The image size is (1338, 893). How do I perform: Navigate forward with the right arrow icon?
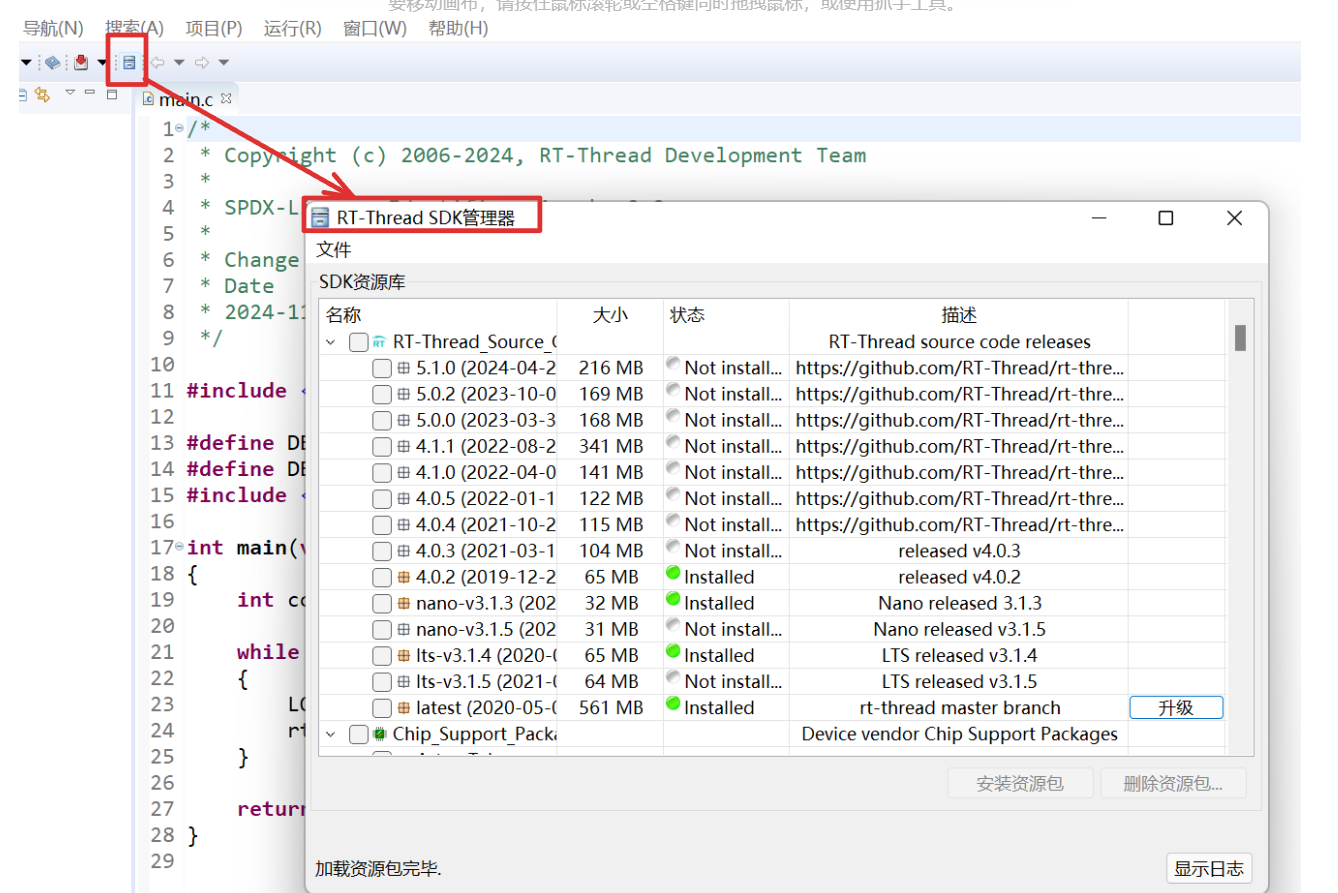pyautogui.click(x=201, y=62)
